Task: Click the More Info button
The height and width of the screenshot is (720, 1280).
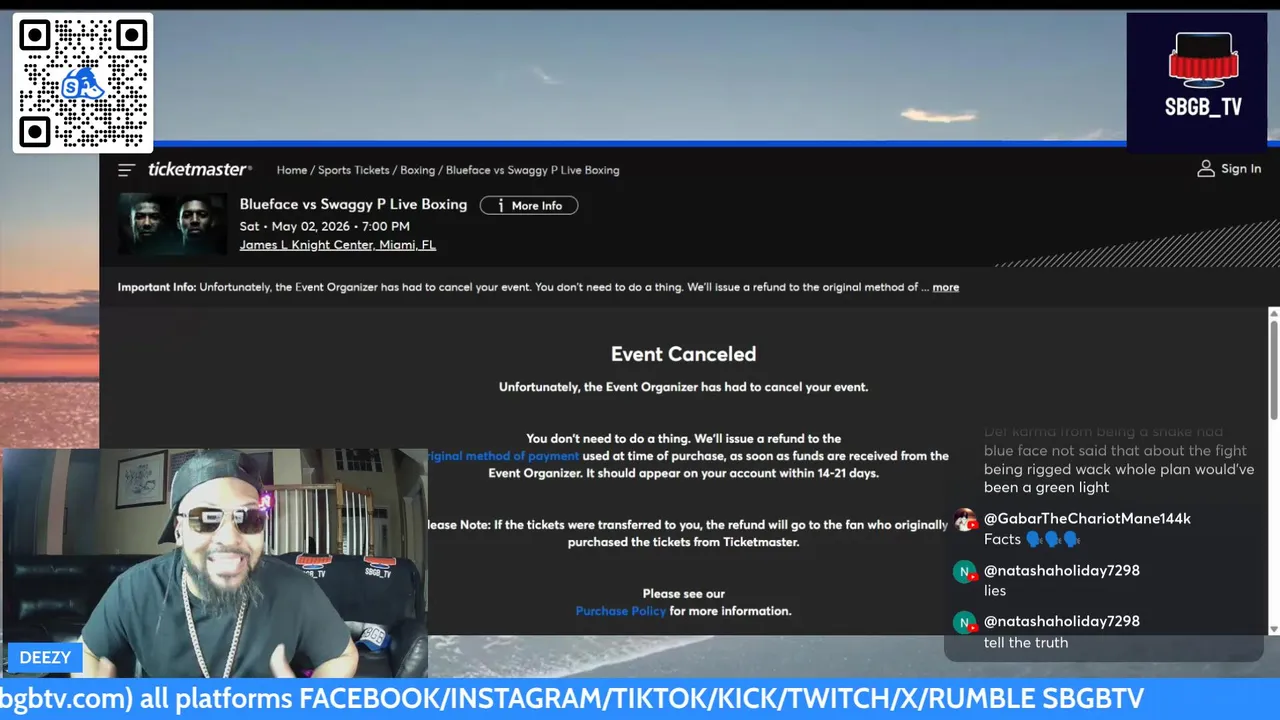Action: tap(529, 205)
